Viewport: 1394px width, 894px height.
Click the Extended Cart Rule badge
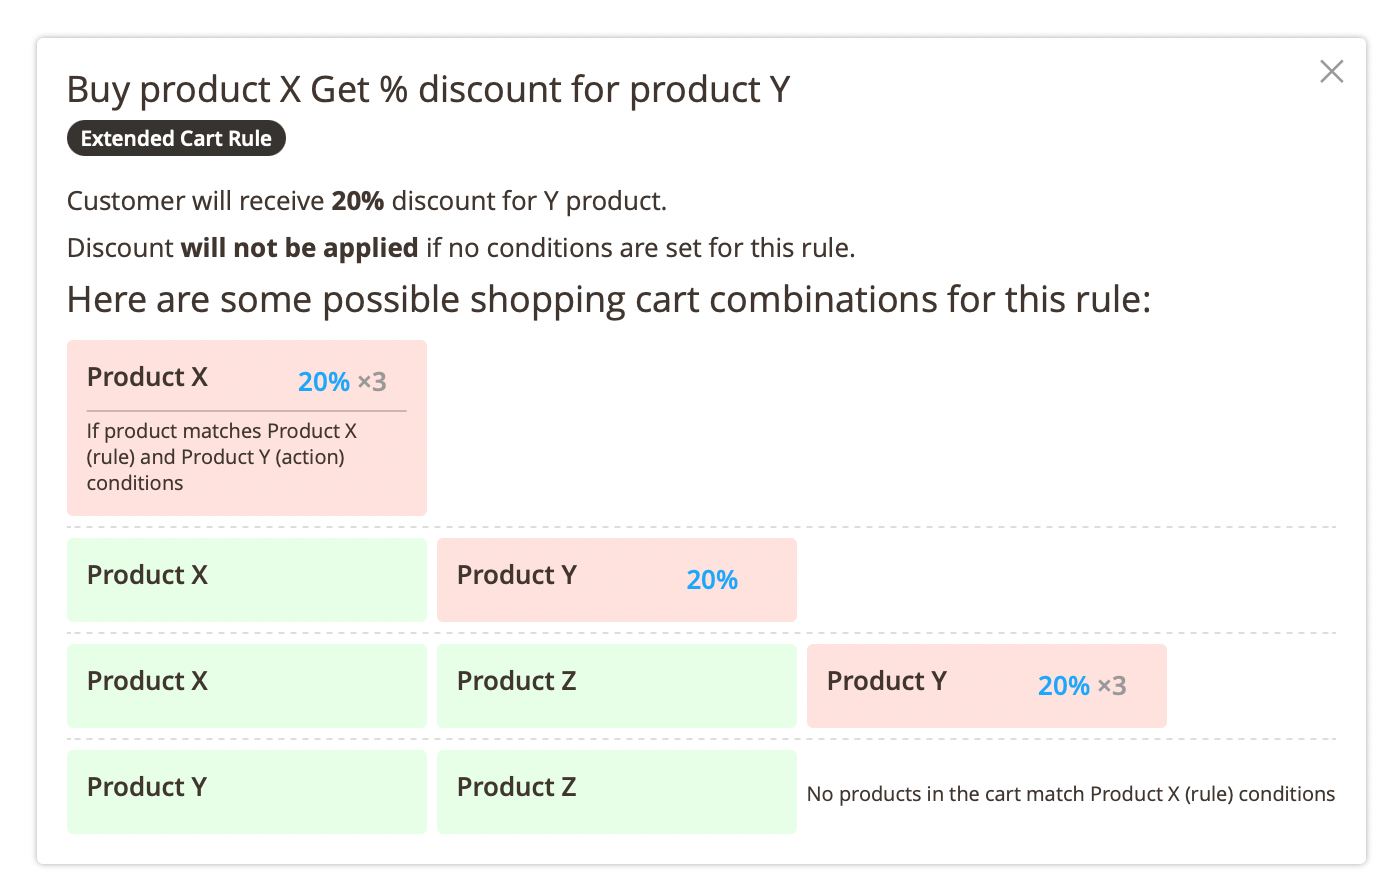coord(176,138)
